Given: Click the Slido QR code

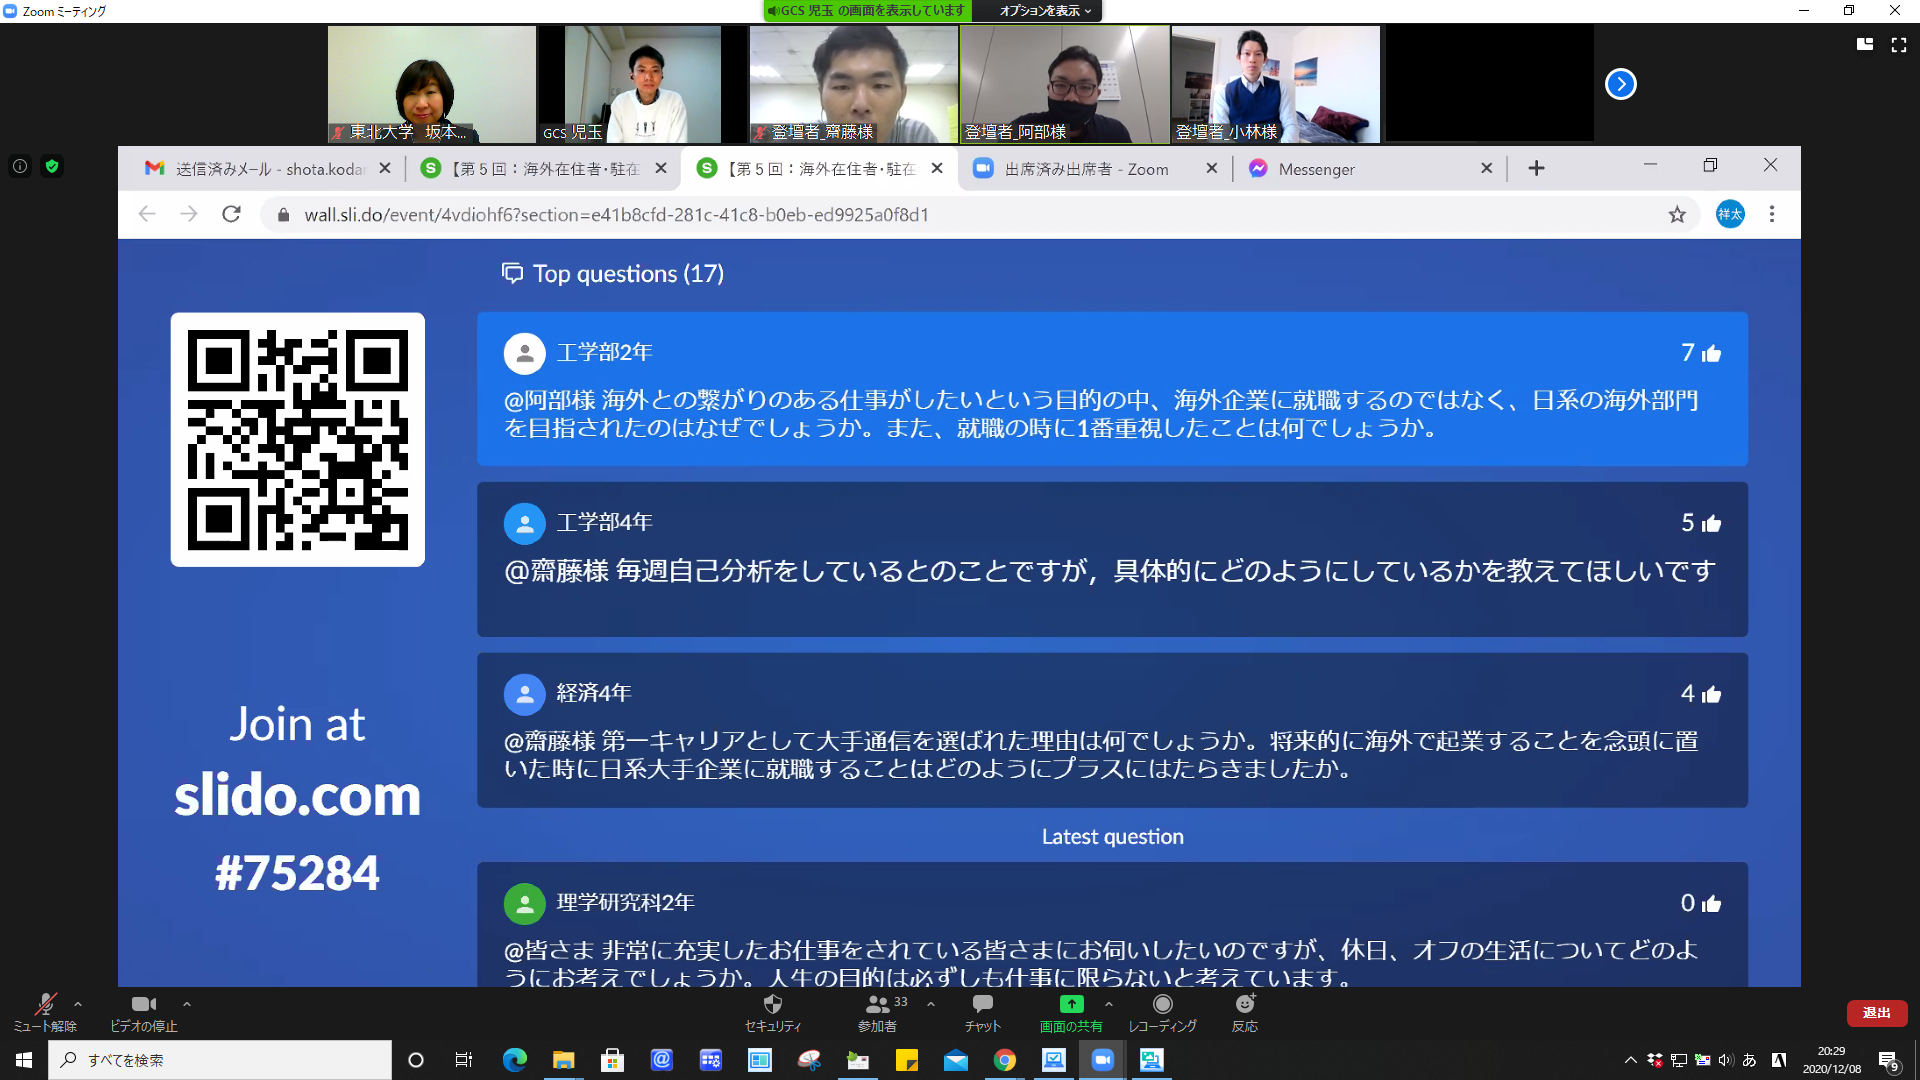Looking at the screenshot, I should [x=297, y=440].
